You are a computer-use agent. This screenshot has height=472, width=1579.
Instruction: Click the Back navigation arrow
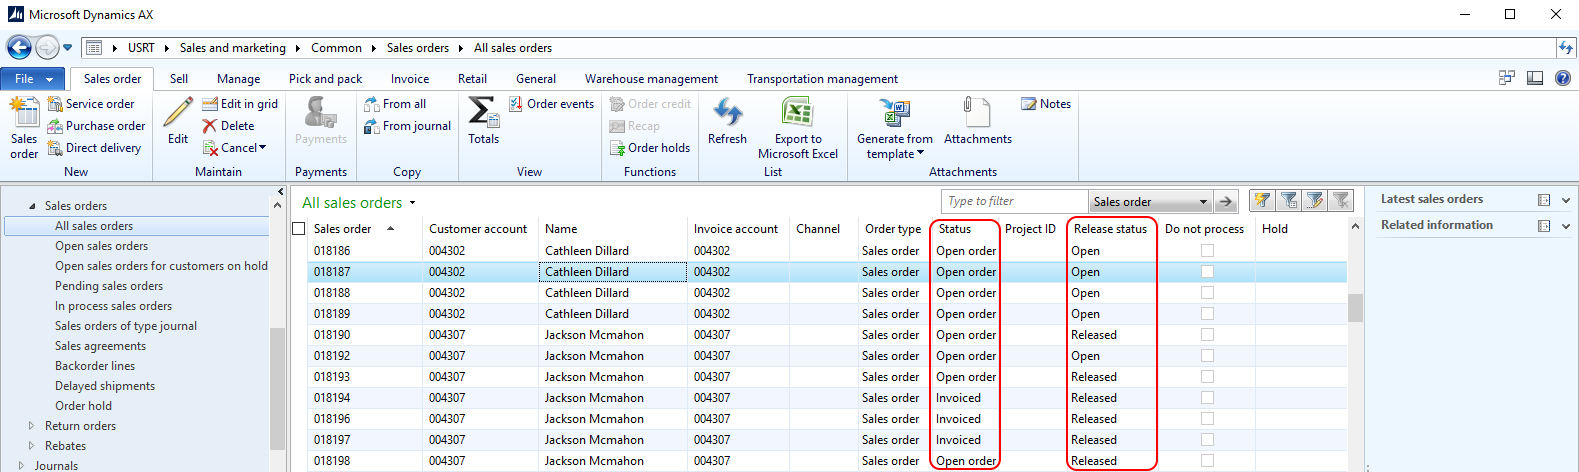point(19,47)
